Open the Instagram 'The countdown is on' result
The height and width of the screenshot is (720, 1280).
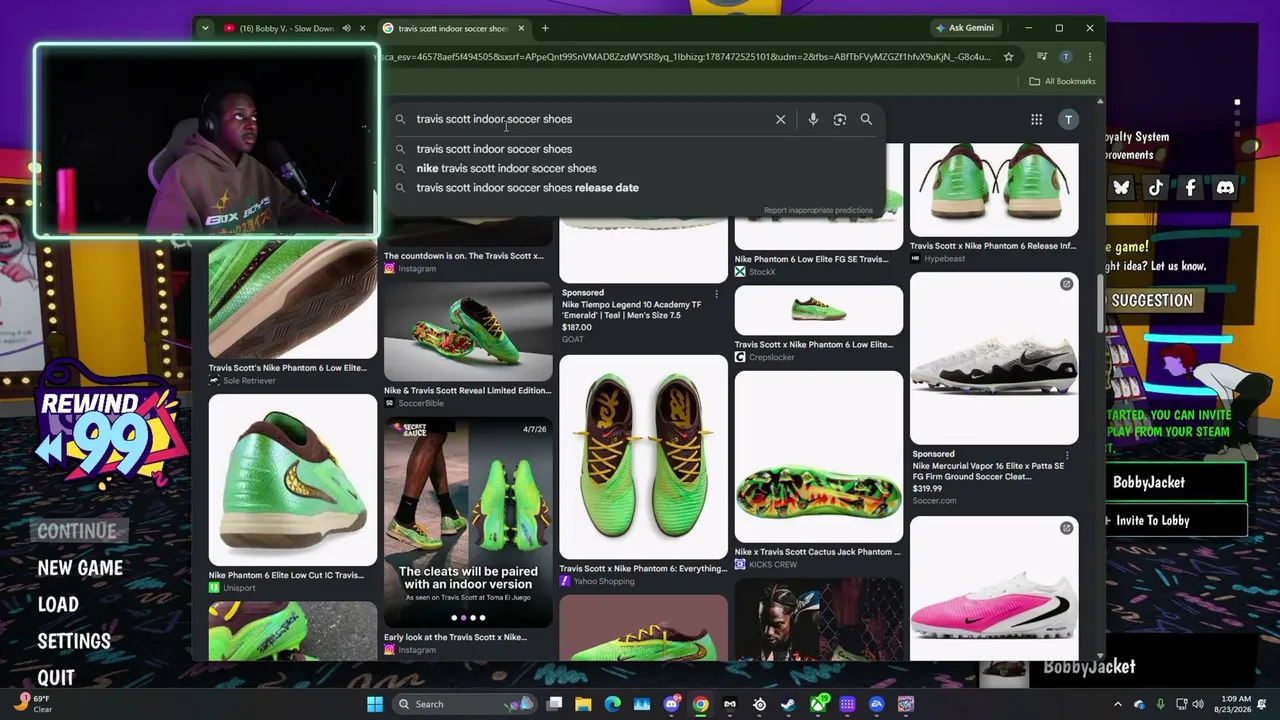pyautogui.click(x=468, y=262)
